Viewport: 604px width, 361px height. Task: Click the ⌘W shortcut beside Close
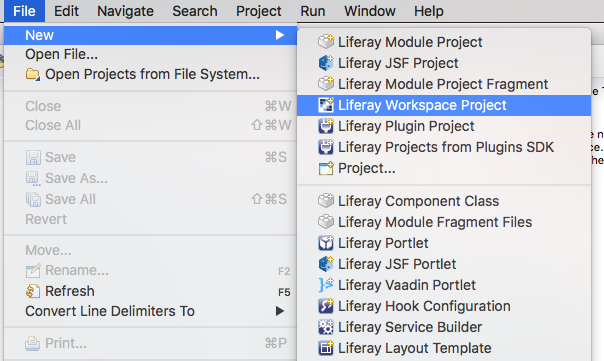point(278,106)
